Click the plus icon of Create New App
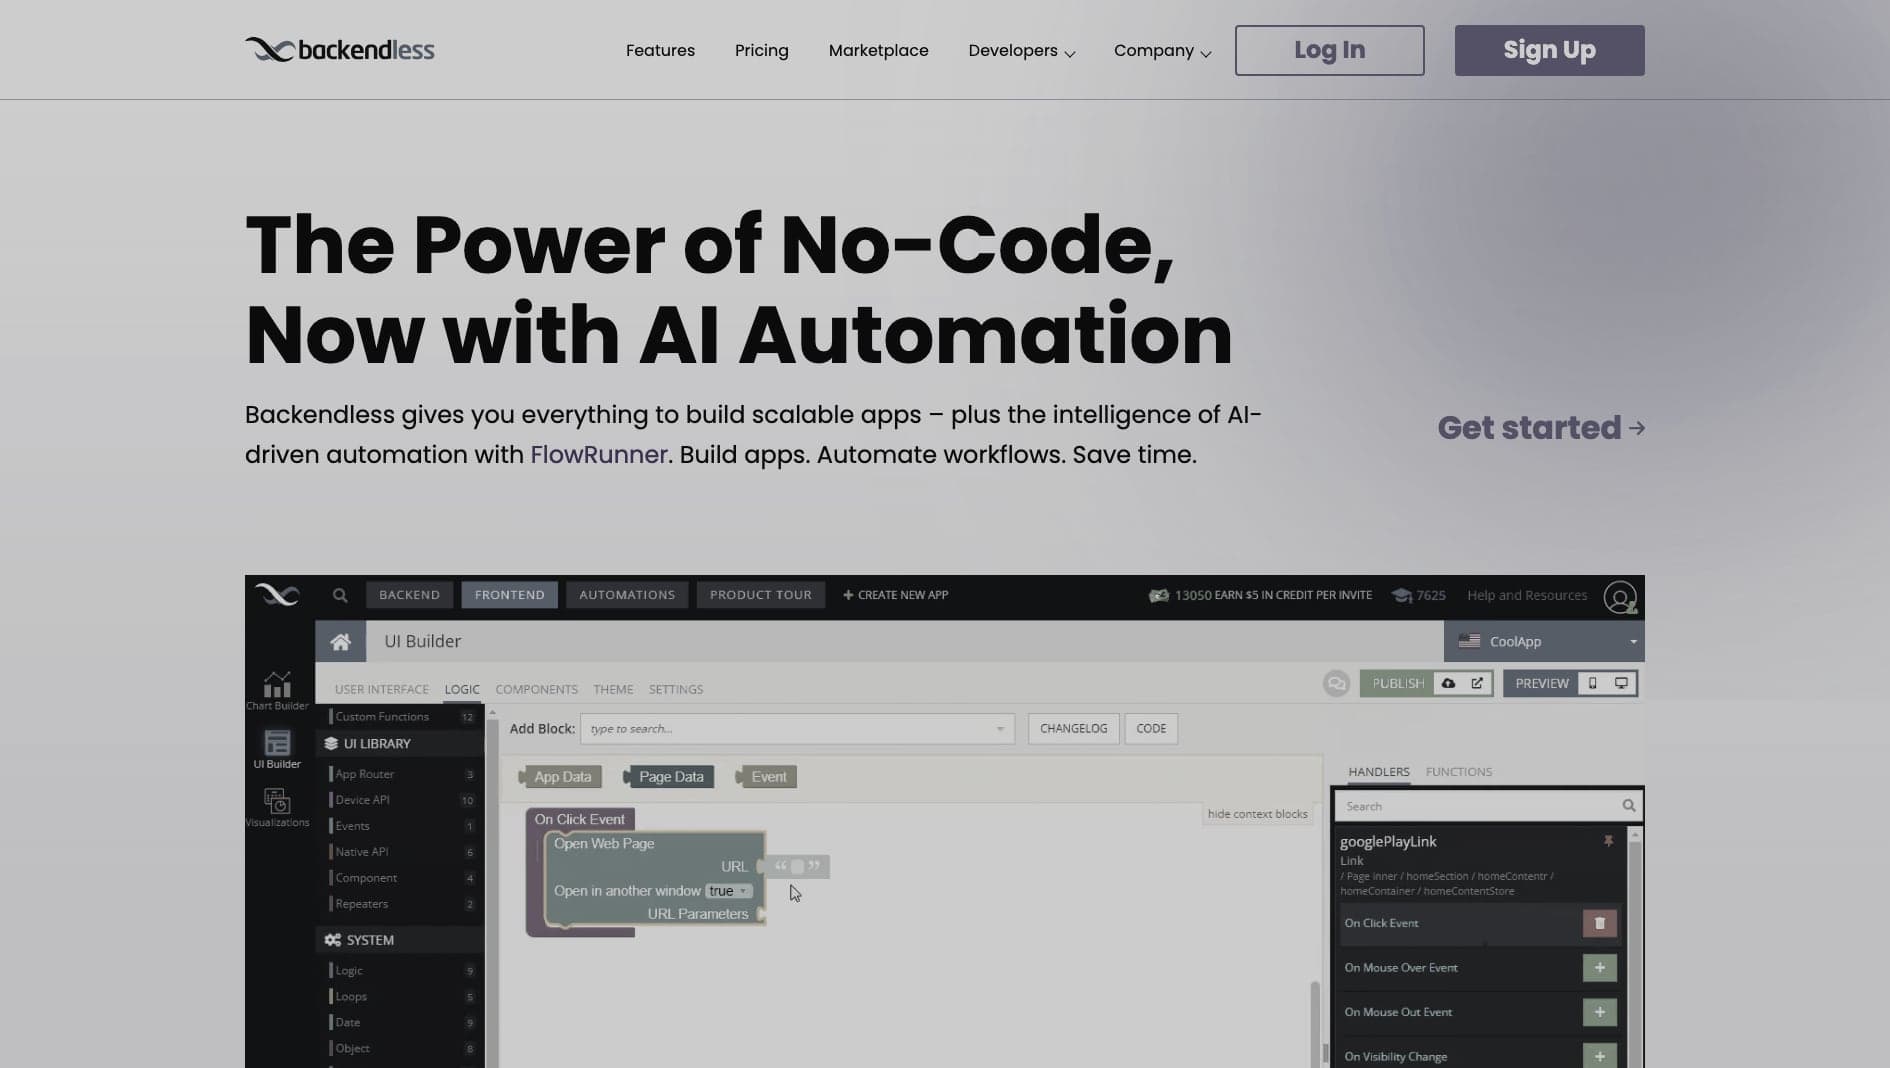 click(x=848, y=595)
